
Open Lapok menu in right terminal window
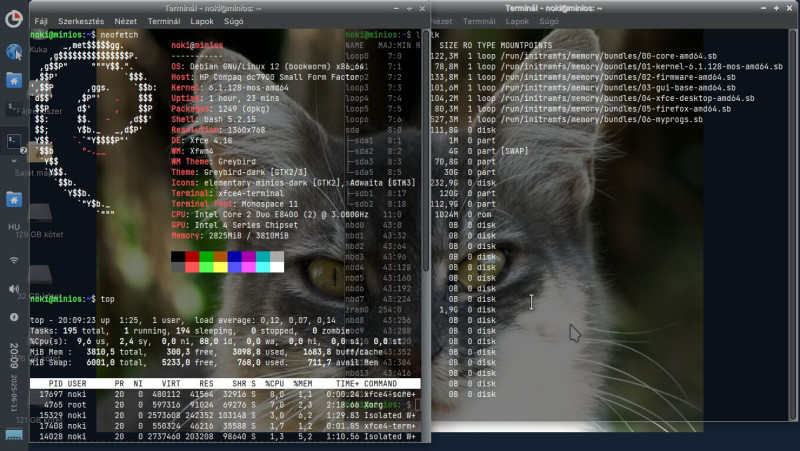click(x=517, y=21)
